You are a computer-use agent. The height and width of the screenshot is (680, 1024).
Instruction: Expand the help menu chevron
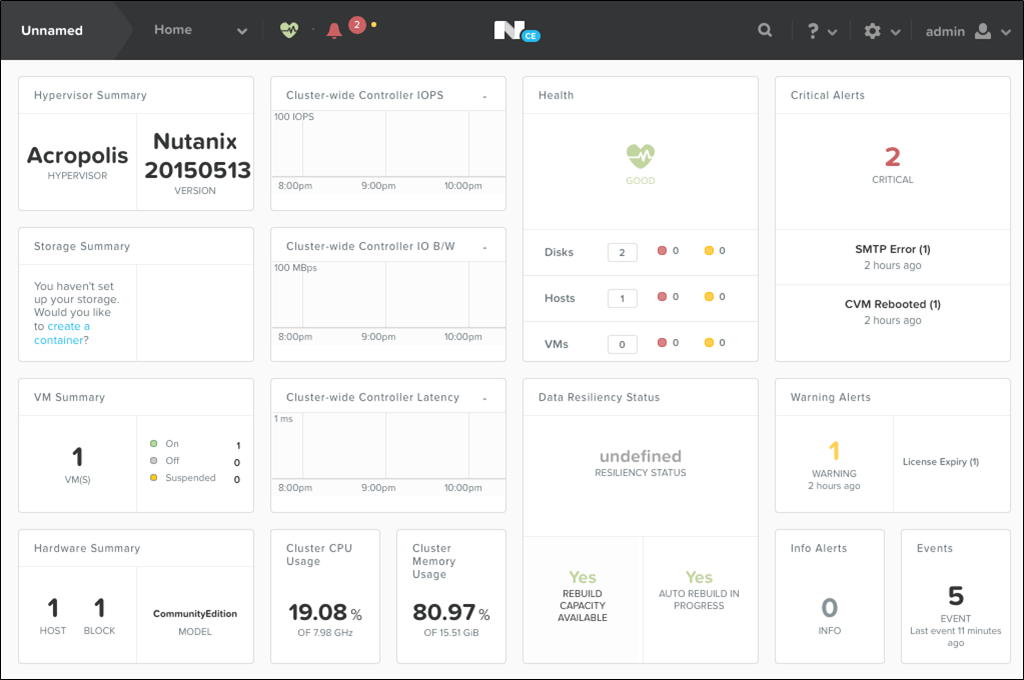(832, 32)
